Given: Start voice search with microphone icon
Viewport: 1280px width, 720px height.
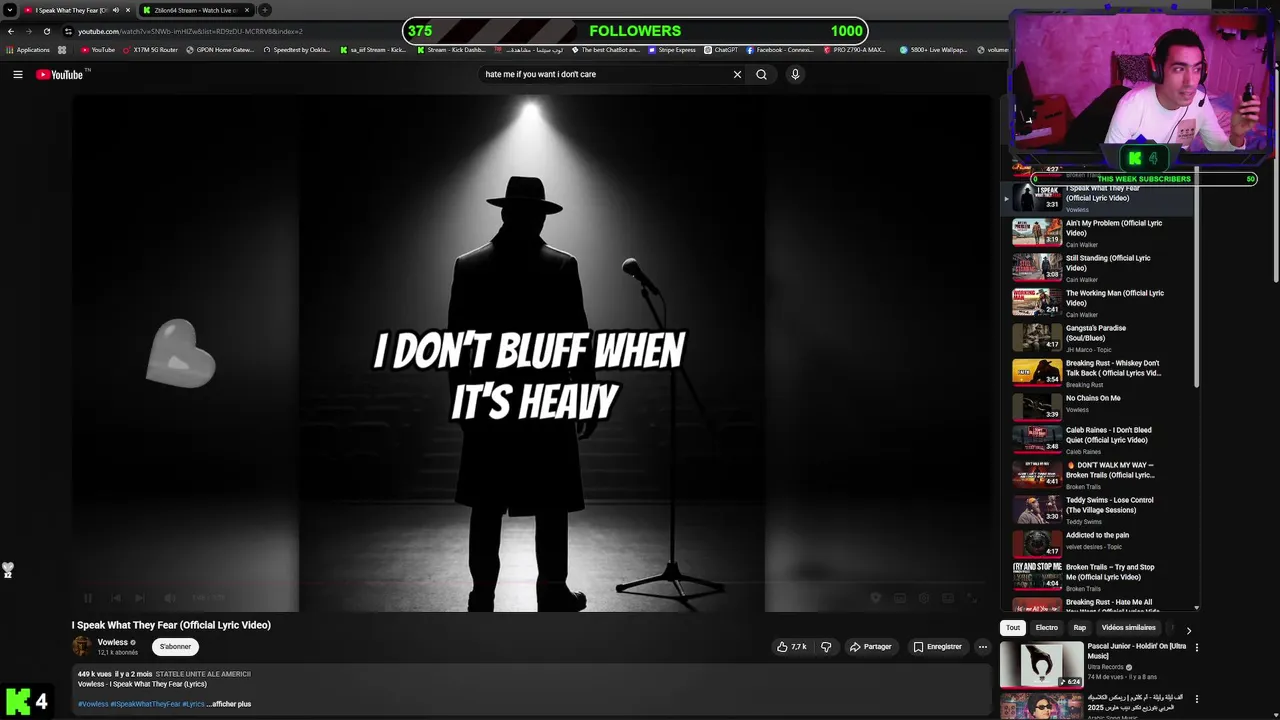Looking at the screenshot, I should [x=795, y=74].
